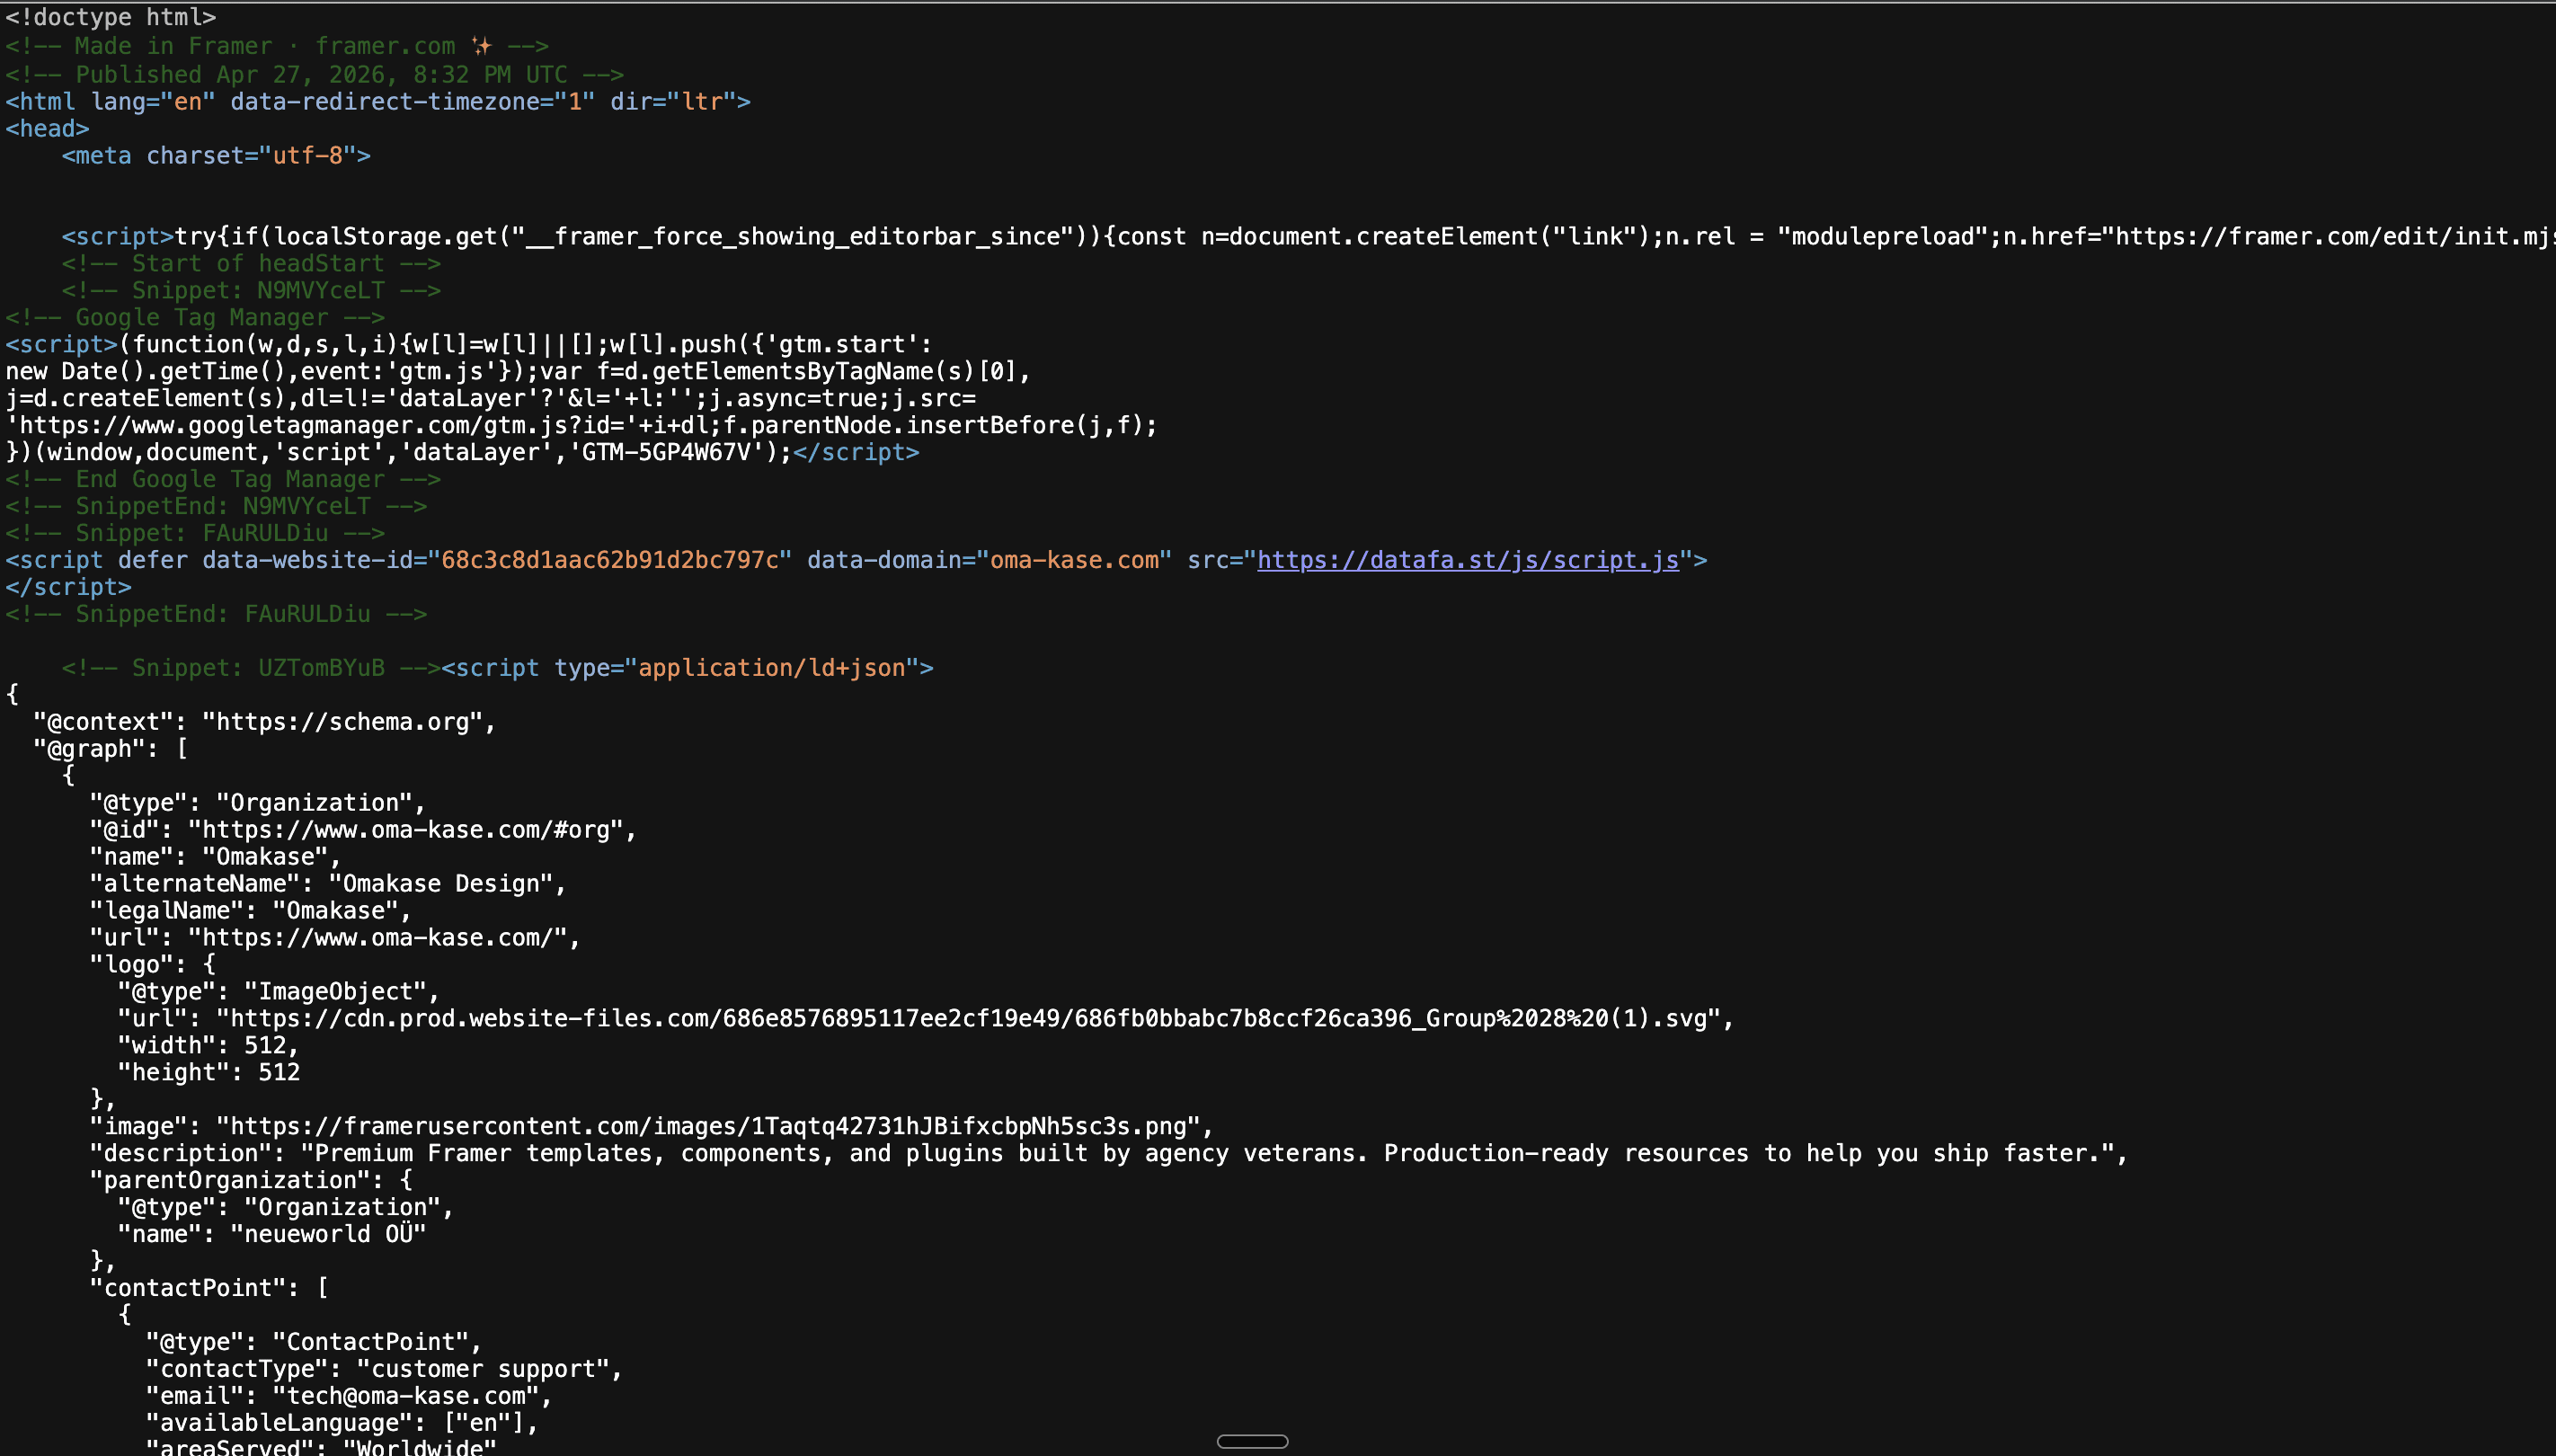
Task: Click the cdn.prod.website-files.com logo URL
Action: (970, 1018)
